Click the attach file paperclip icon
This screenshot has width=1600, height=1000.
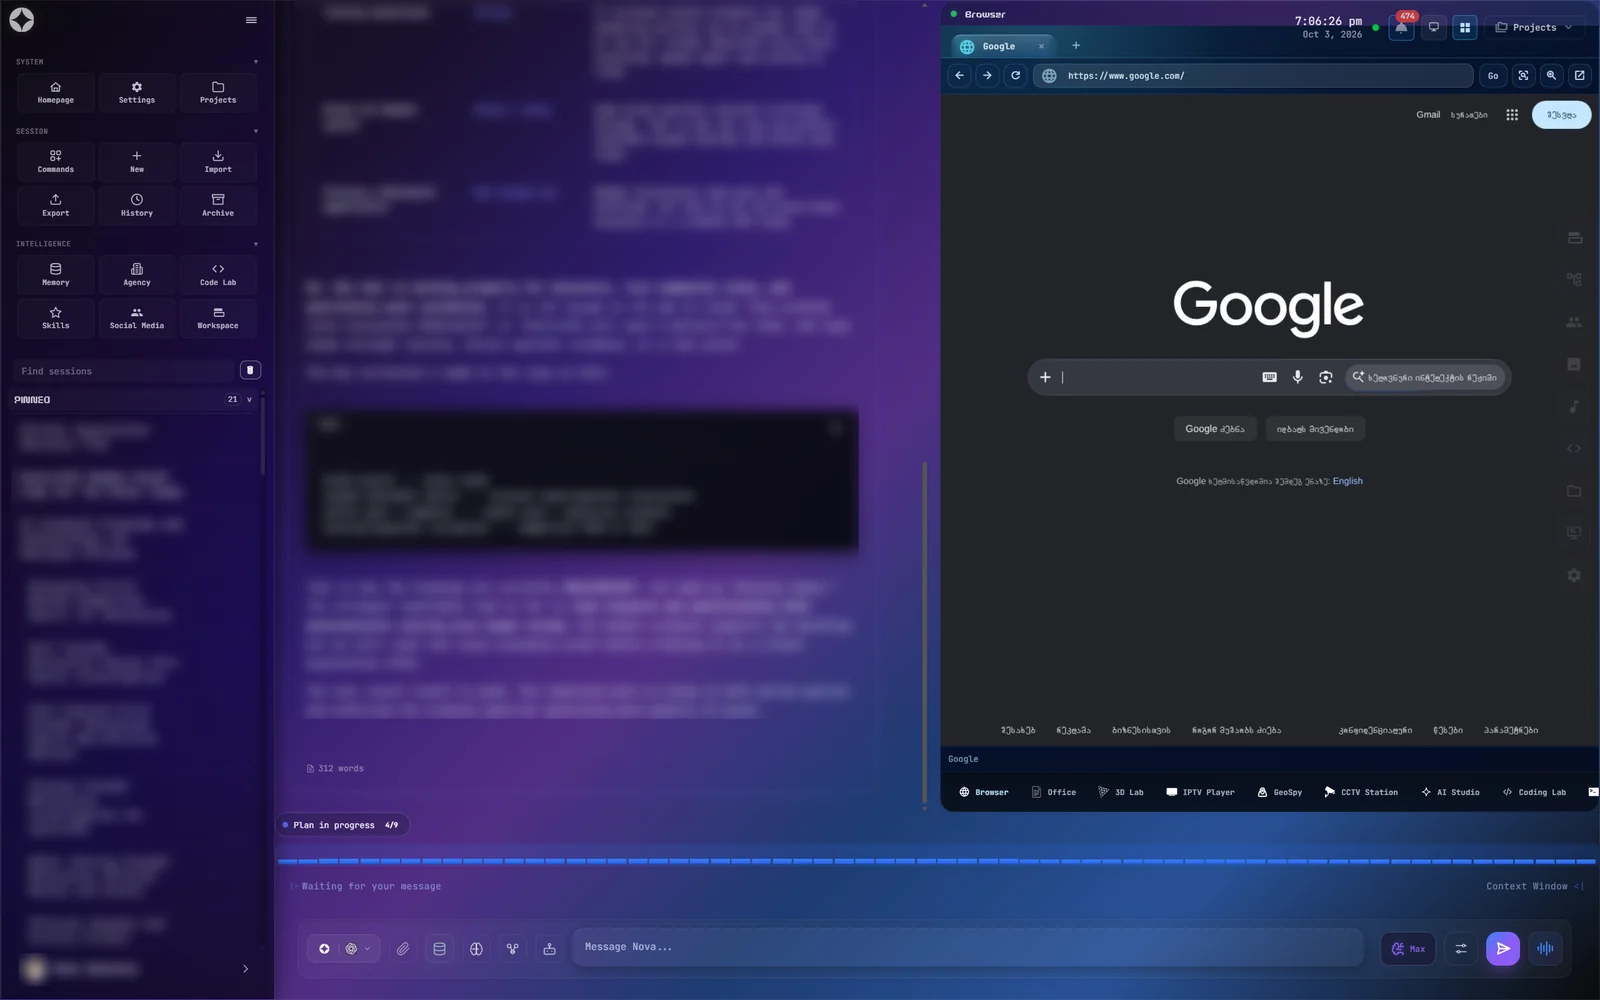[403, 949]
